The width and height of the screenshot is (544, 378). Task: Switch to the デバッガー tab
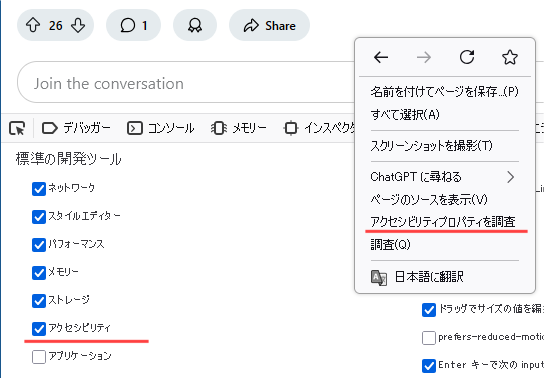pyautogui.click(x=76, y=128)
